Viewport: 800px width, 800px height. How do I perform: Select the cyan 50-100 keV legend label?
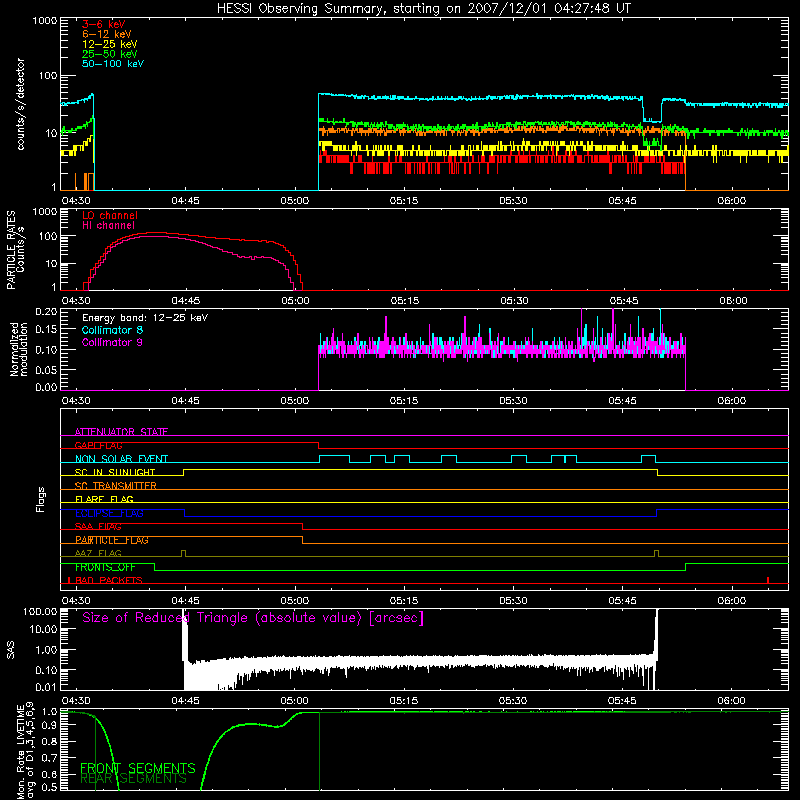click(113, 64)
